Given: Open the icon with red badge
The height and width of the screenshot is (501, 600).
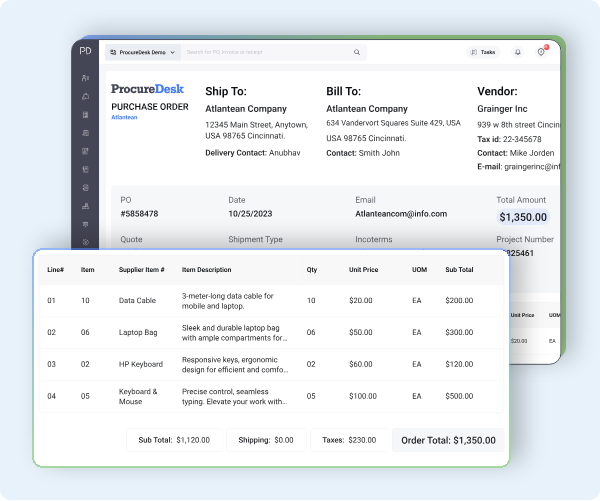Looking at the screenshot, I should pos(541,52).
